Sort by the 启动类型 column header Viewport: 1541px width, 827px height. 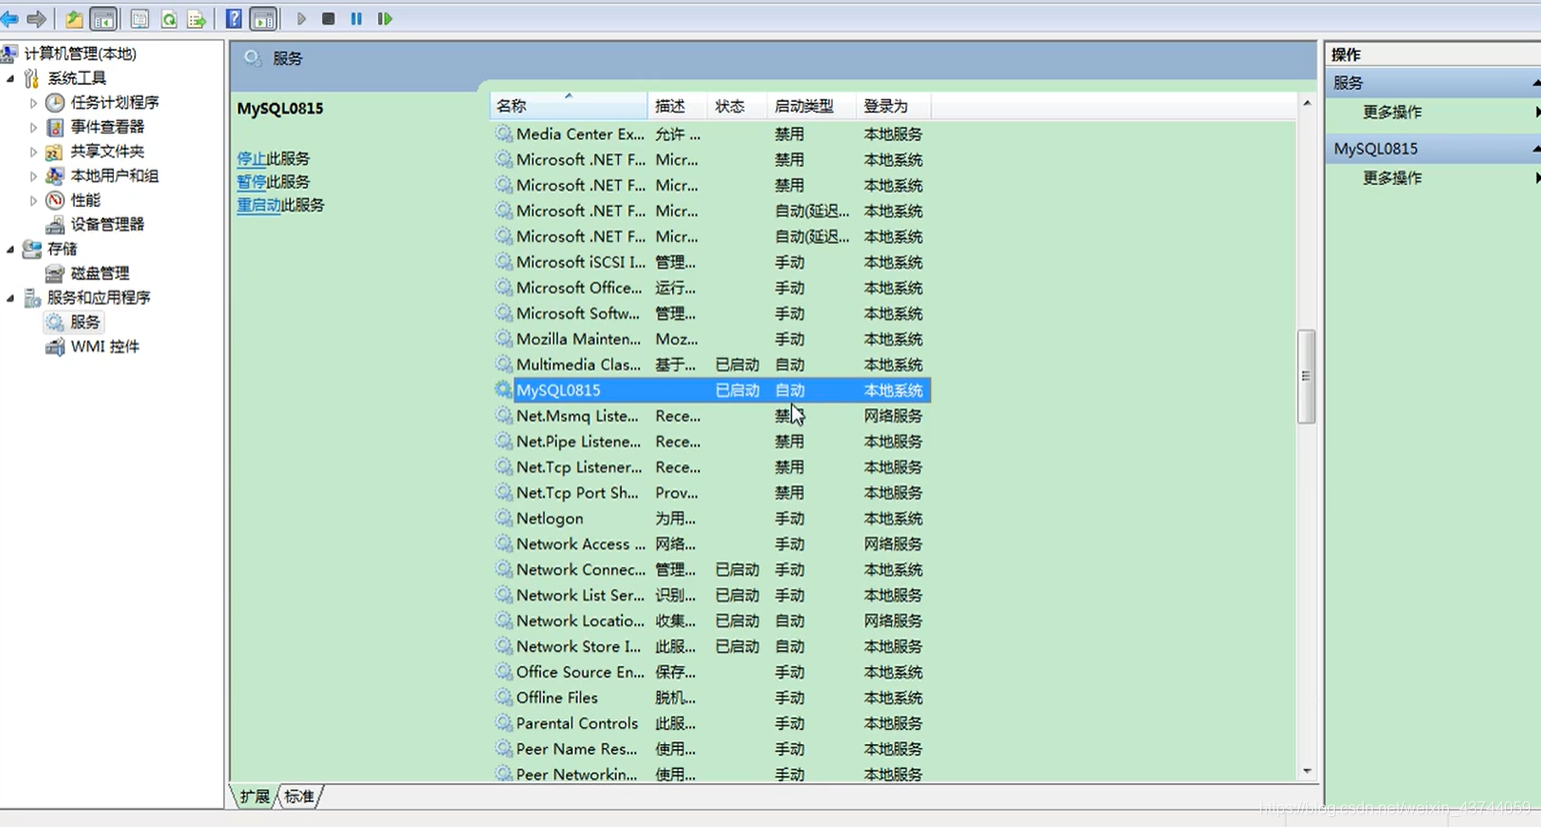point(811,106)
